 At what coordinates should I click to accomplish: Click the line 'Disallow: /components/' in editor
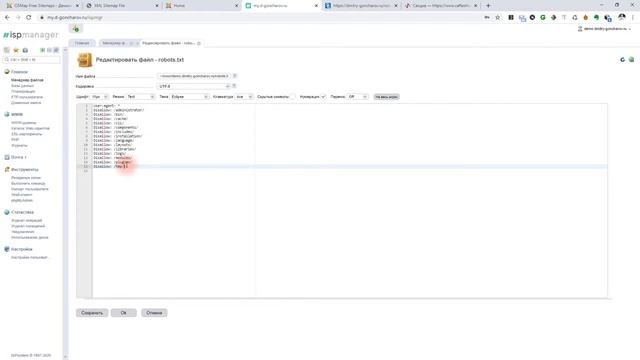point(116,127)
